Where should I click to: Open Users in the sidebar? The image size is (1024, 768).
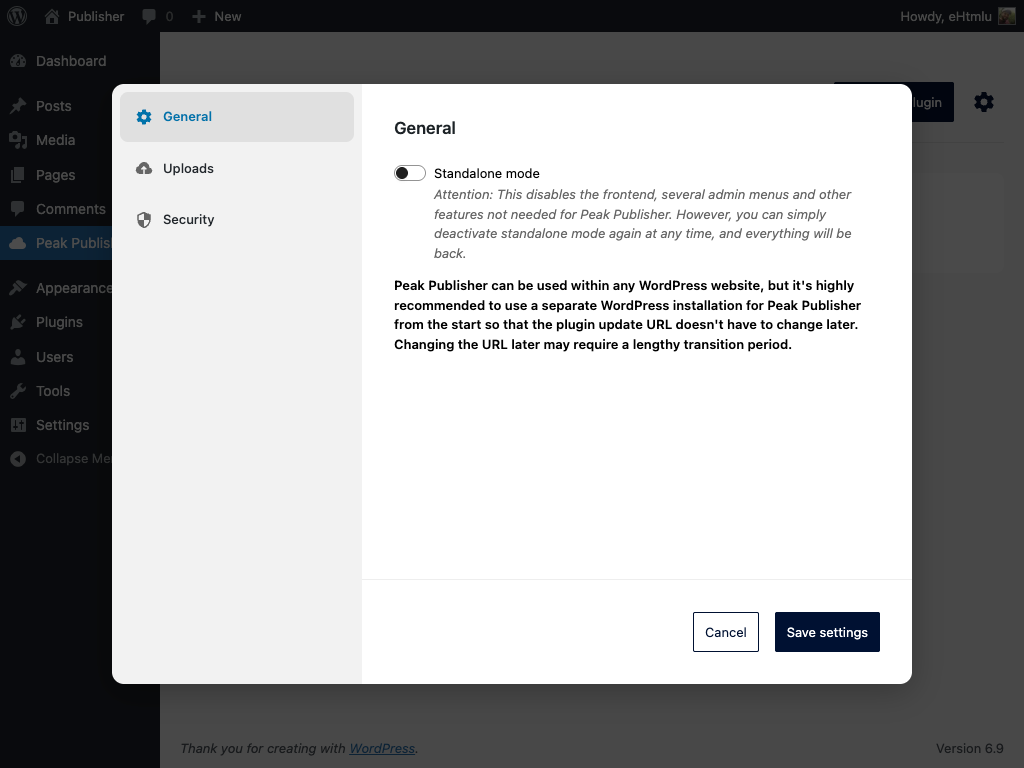pyautogui.click(x=56, y=357)
